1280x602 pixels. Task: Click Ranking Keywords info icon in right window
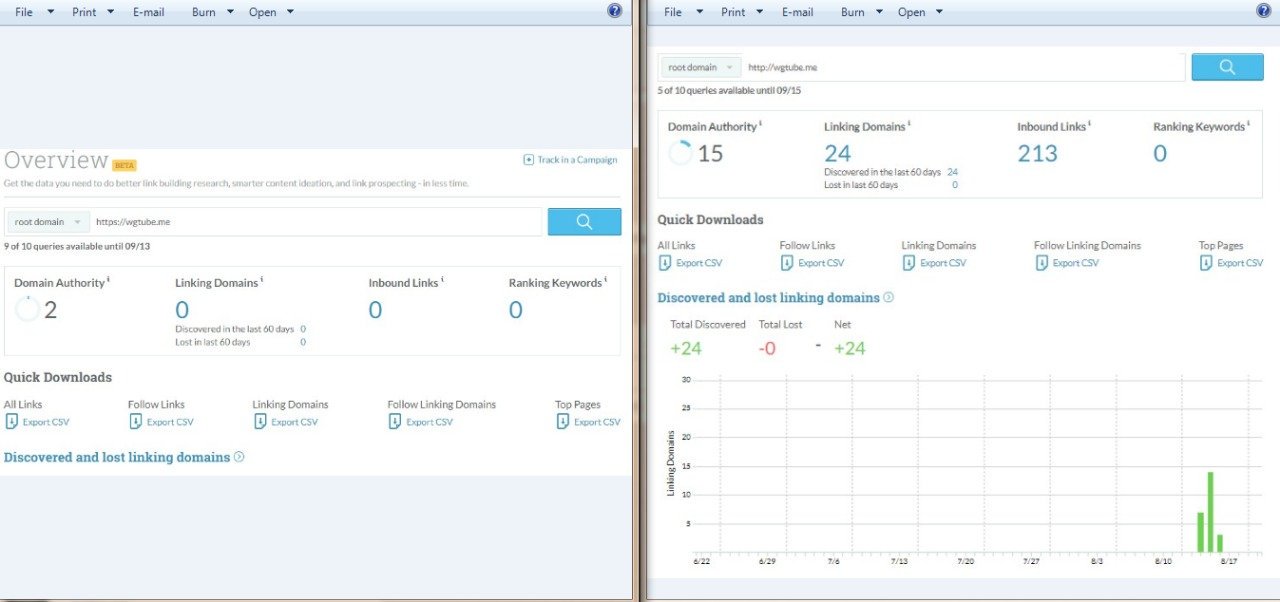[1249, 124]
